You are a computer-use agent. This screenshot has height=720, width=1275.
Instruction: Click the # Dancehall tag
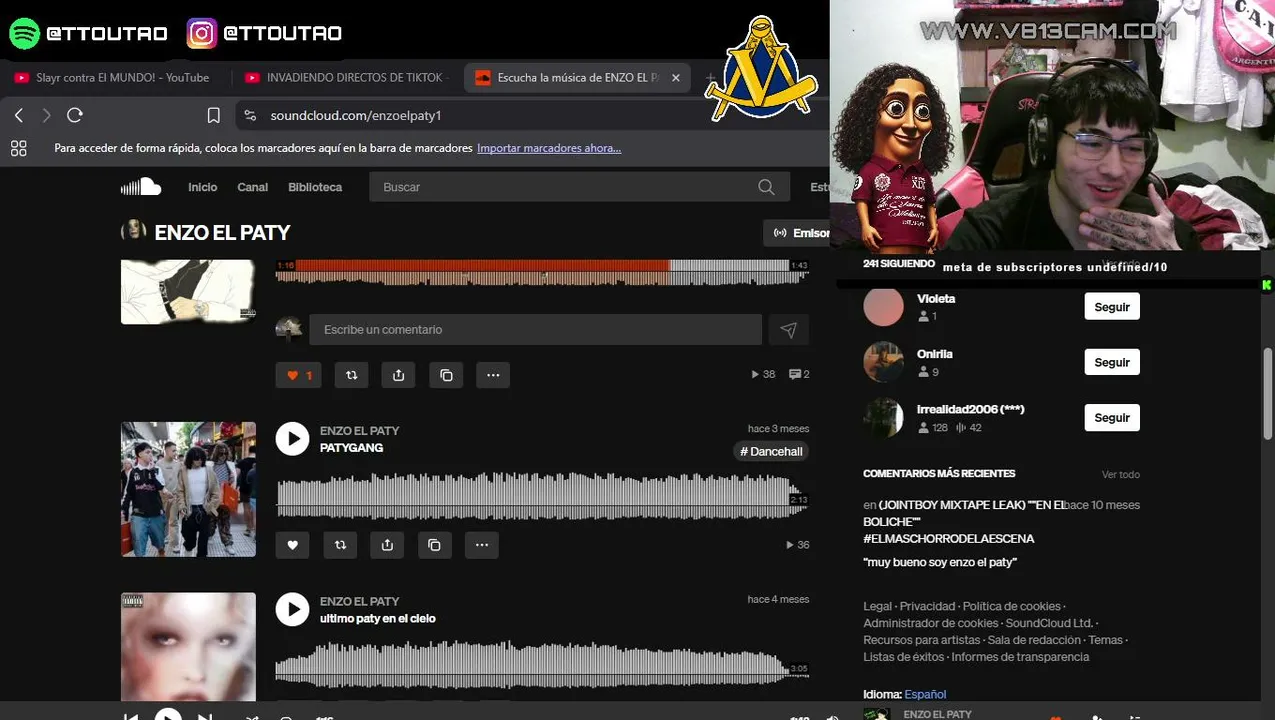pyautogui.click(x=771, y=451)
